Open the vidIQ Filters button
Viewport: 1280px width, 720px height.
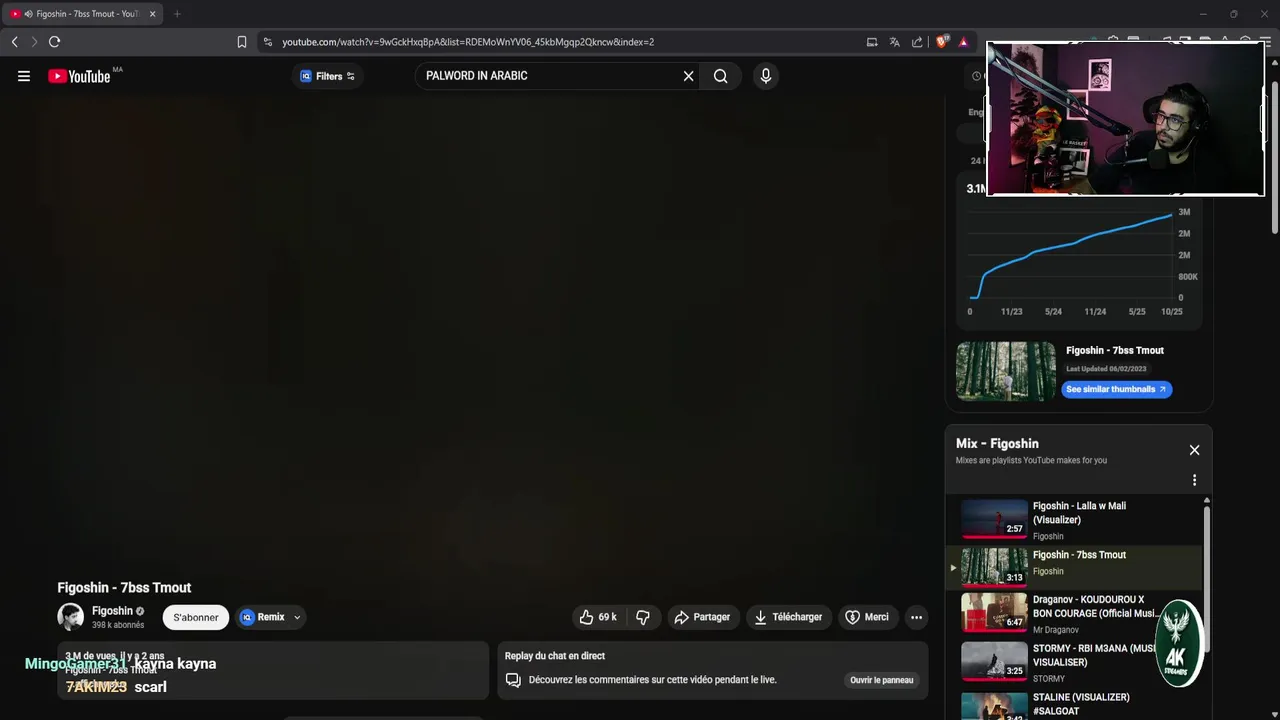coord(328,76)
